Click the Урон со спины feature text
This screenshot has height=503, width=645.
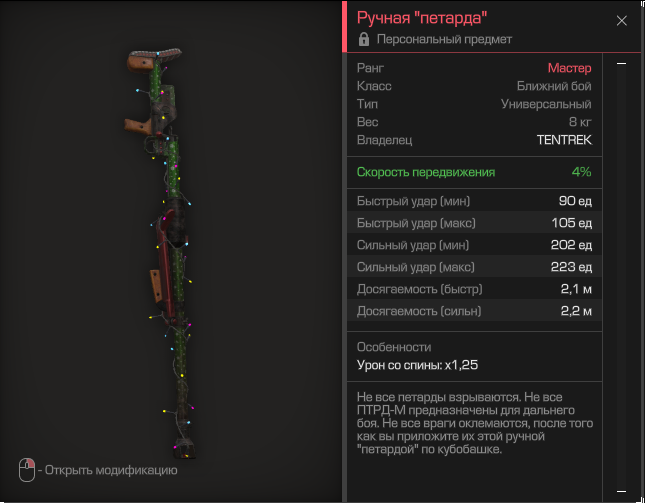pos(417,365)
